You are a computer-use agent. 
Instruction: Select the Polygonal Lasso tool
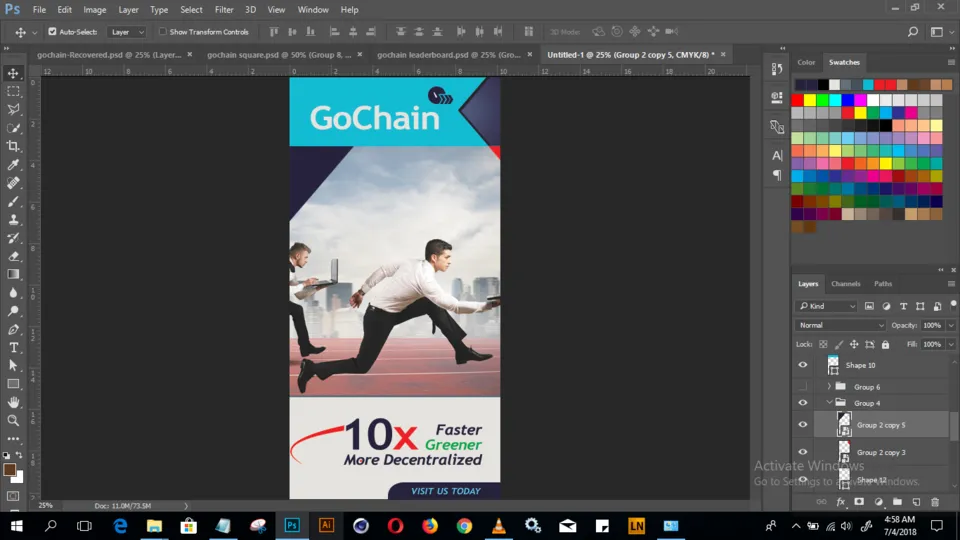click(x=13, y=110)
